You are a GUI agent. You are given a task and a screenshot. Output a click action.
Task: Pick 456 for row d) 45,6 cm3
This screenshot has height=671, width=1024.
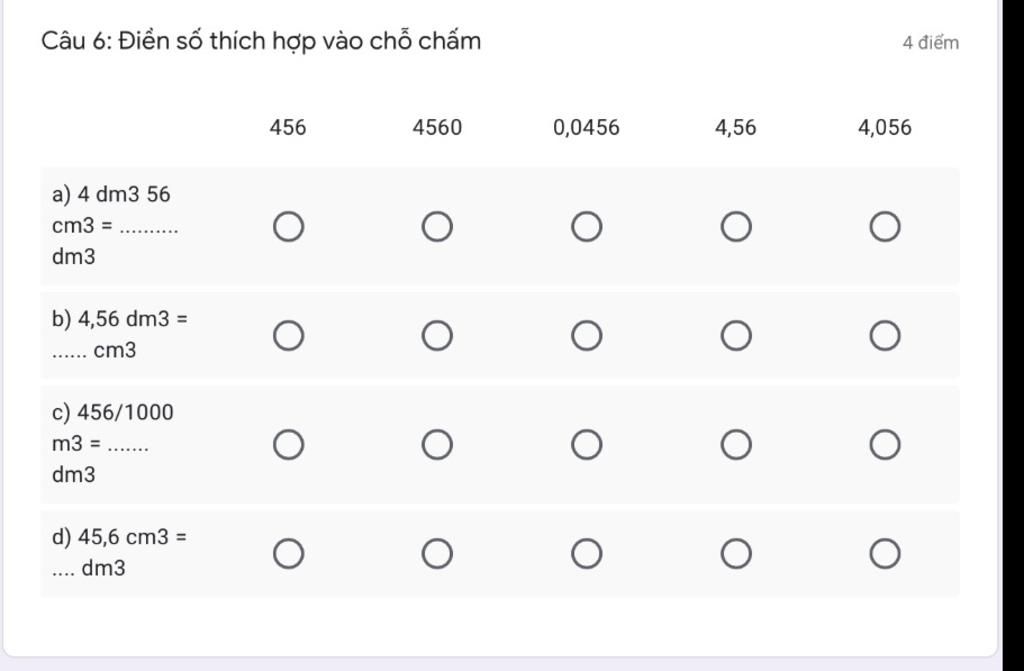pos(288,554)
